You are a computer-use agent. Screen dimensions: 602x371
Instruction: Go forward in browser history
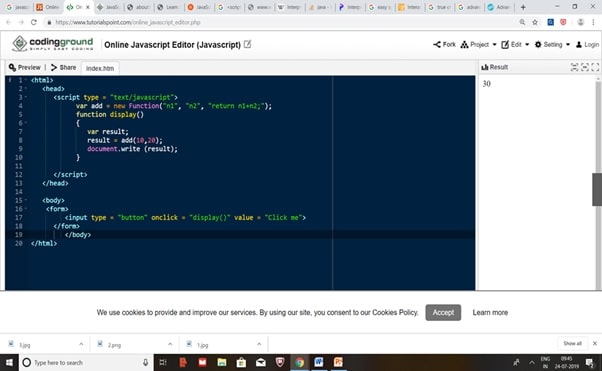click(x=21, y=22)
